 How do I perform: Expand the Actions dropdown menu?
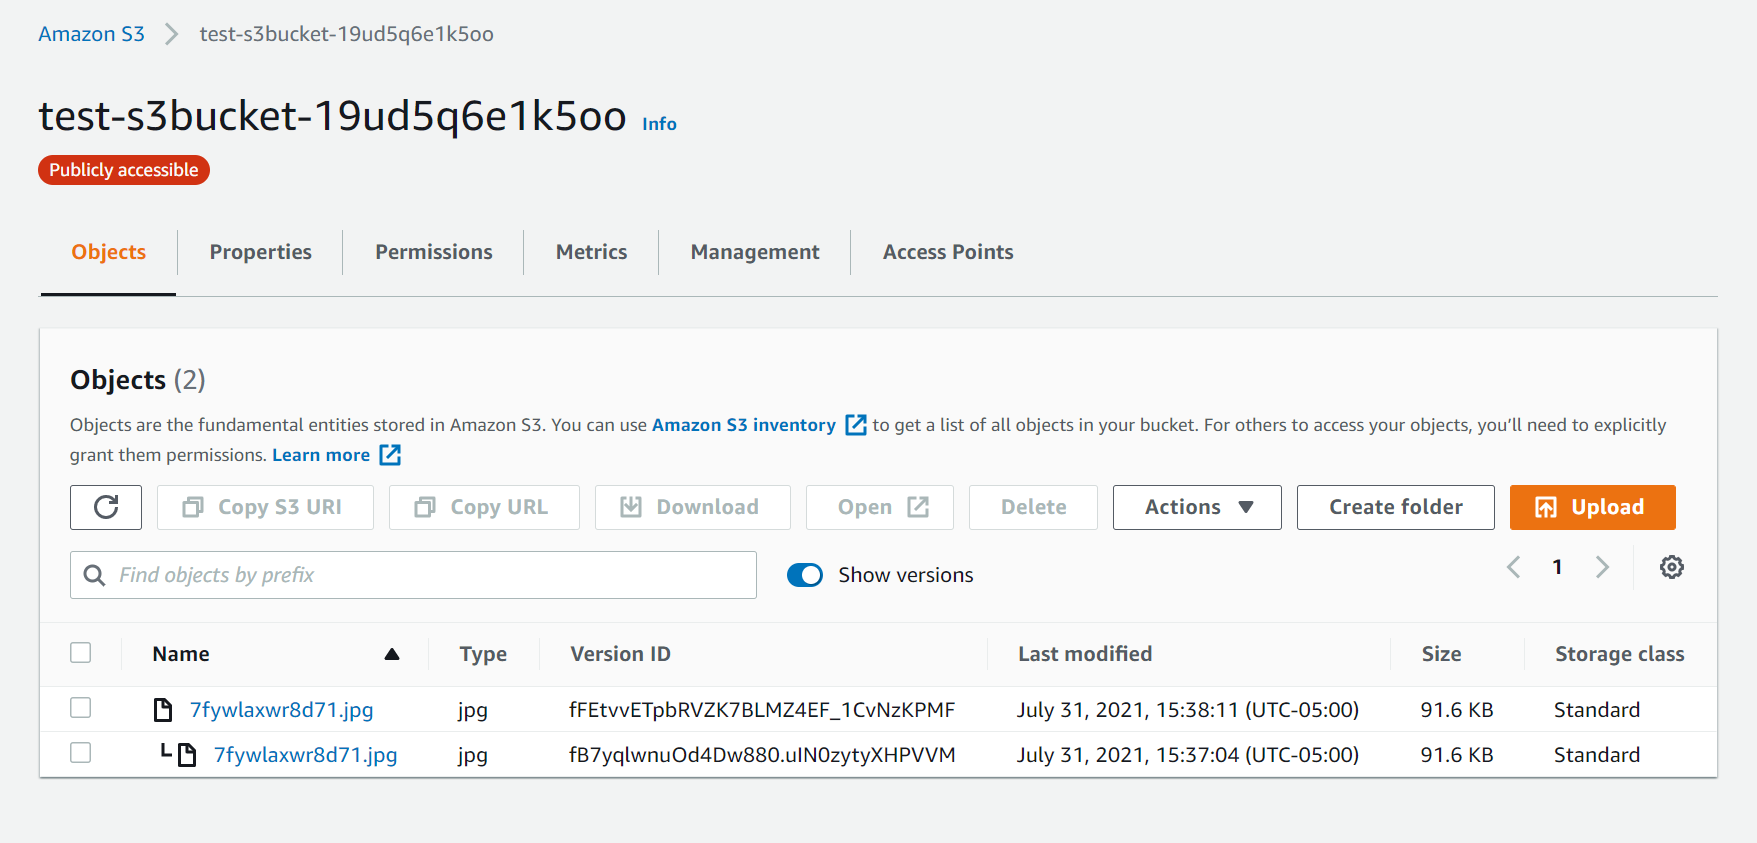1197,507
